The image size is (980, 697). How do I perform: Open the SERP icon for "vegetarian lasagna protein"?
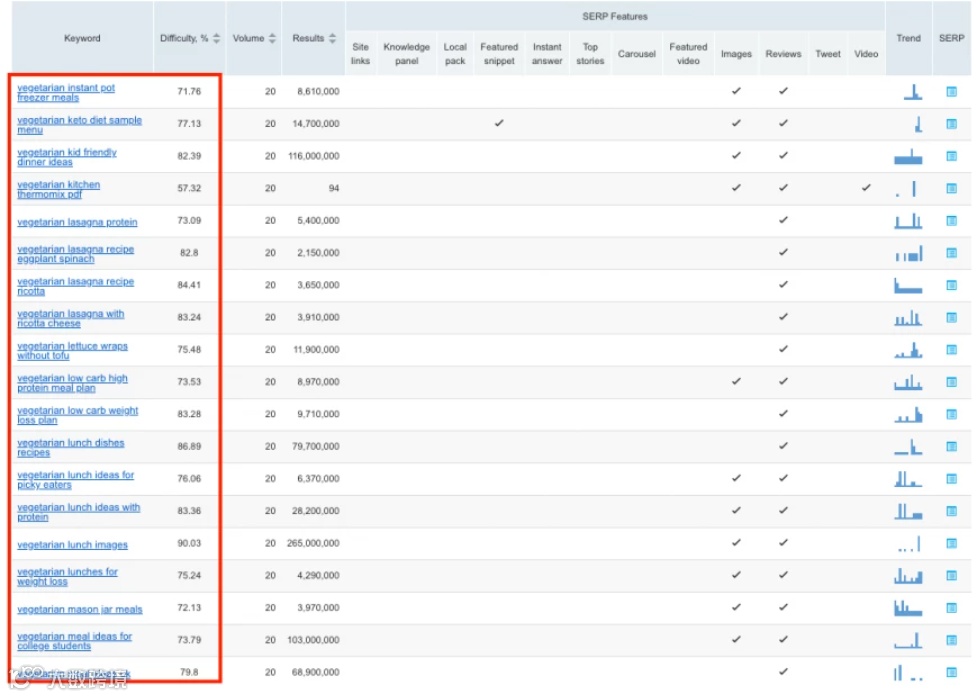pos(952,221)
